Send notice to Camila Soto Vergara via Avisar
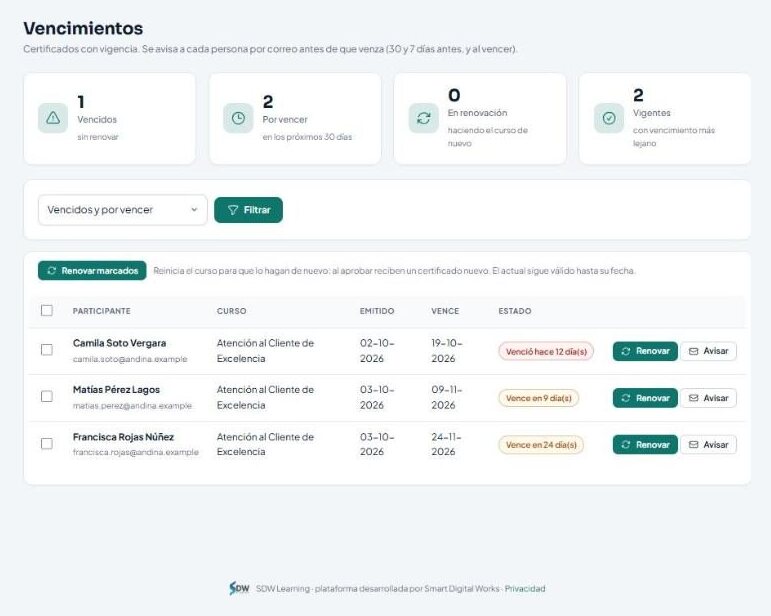 pyautogui.click(x=709, y=351)
